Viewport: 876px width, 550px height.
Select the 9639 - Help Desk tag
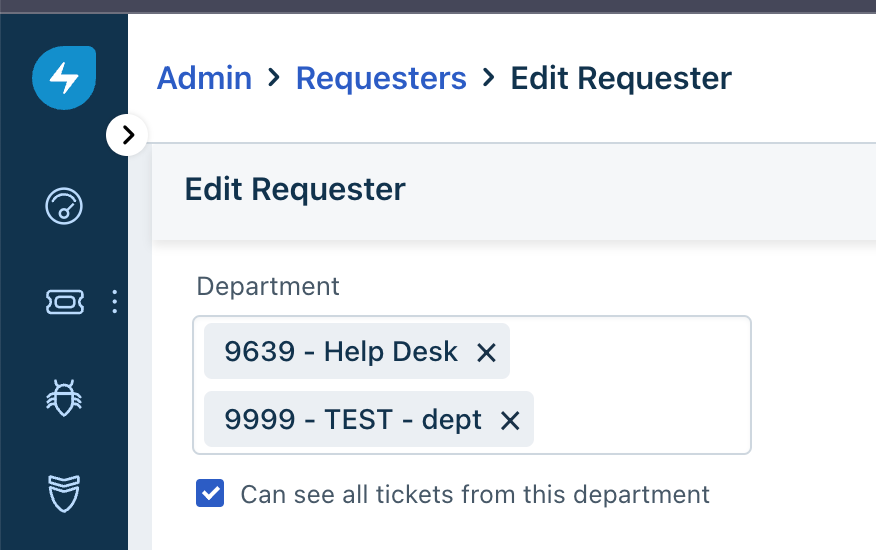(341, 352)
